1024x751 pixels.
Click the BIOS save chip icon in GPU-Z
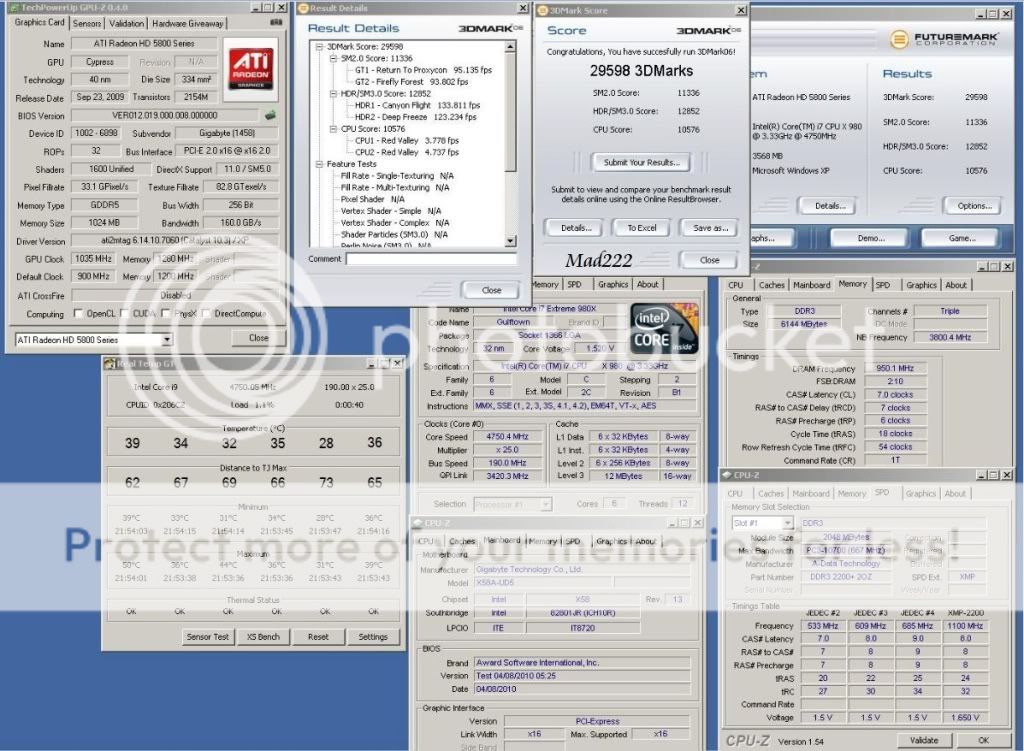(270, 116)
